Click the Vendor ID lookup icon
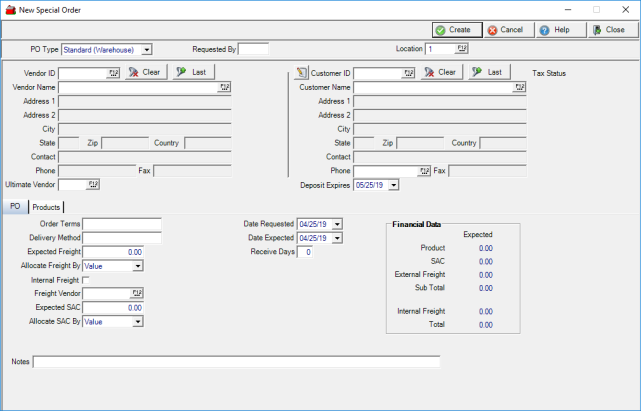Viewport: 641px width, 411px height. coord(113,73)
